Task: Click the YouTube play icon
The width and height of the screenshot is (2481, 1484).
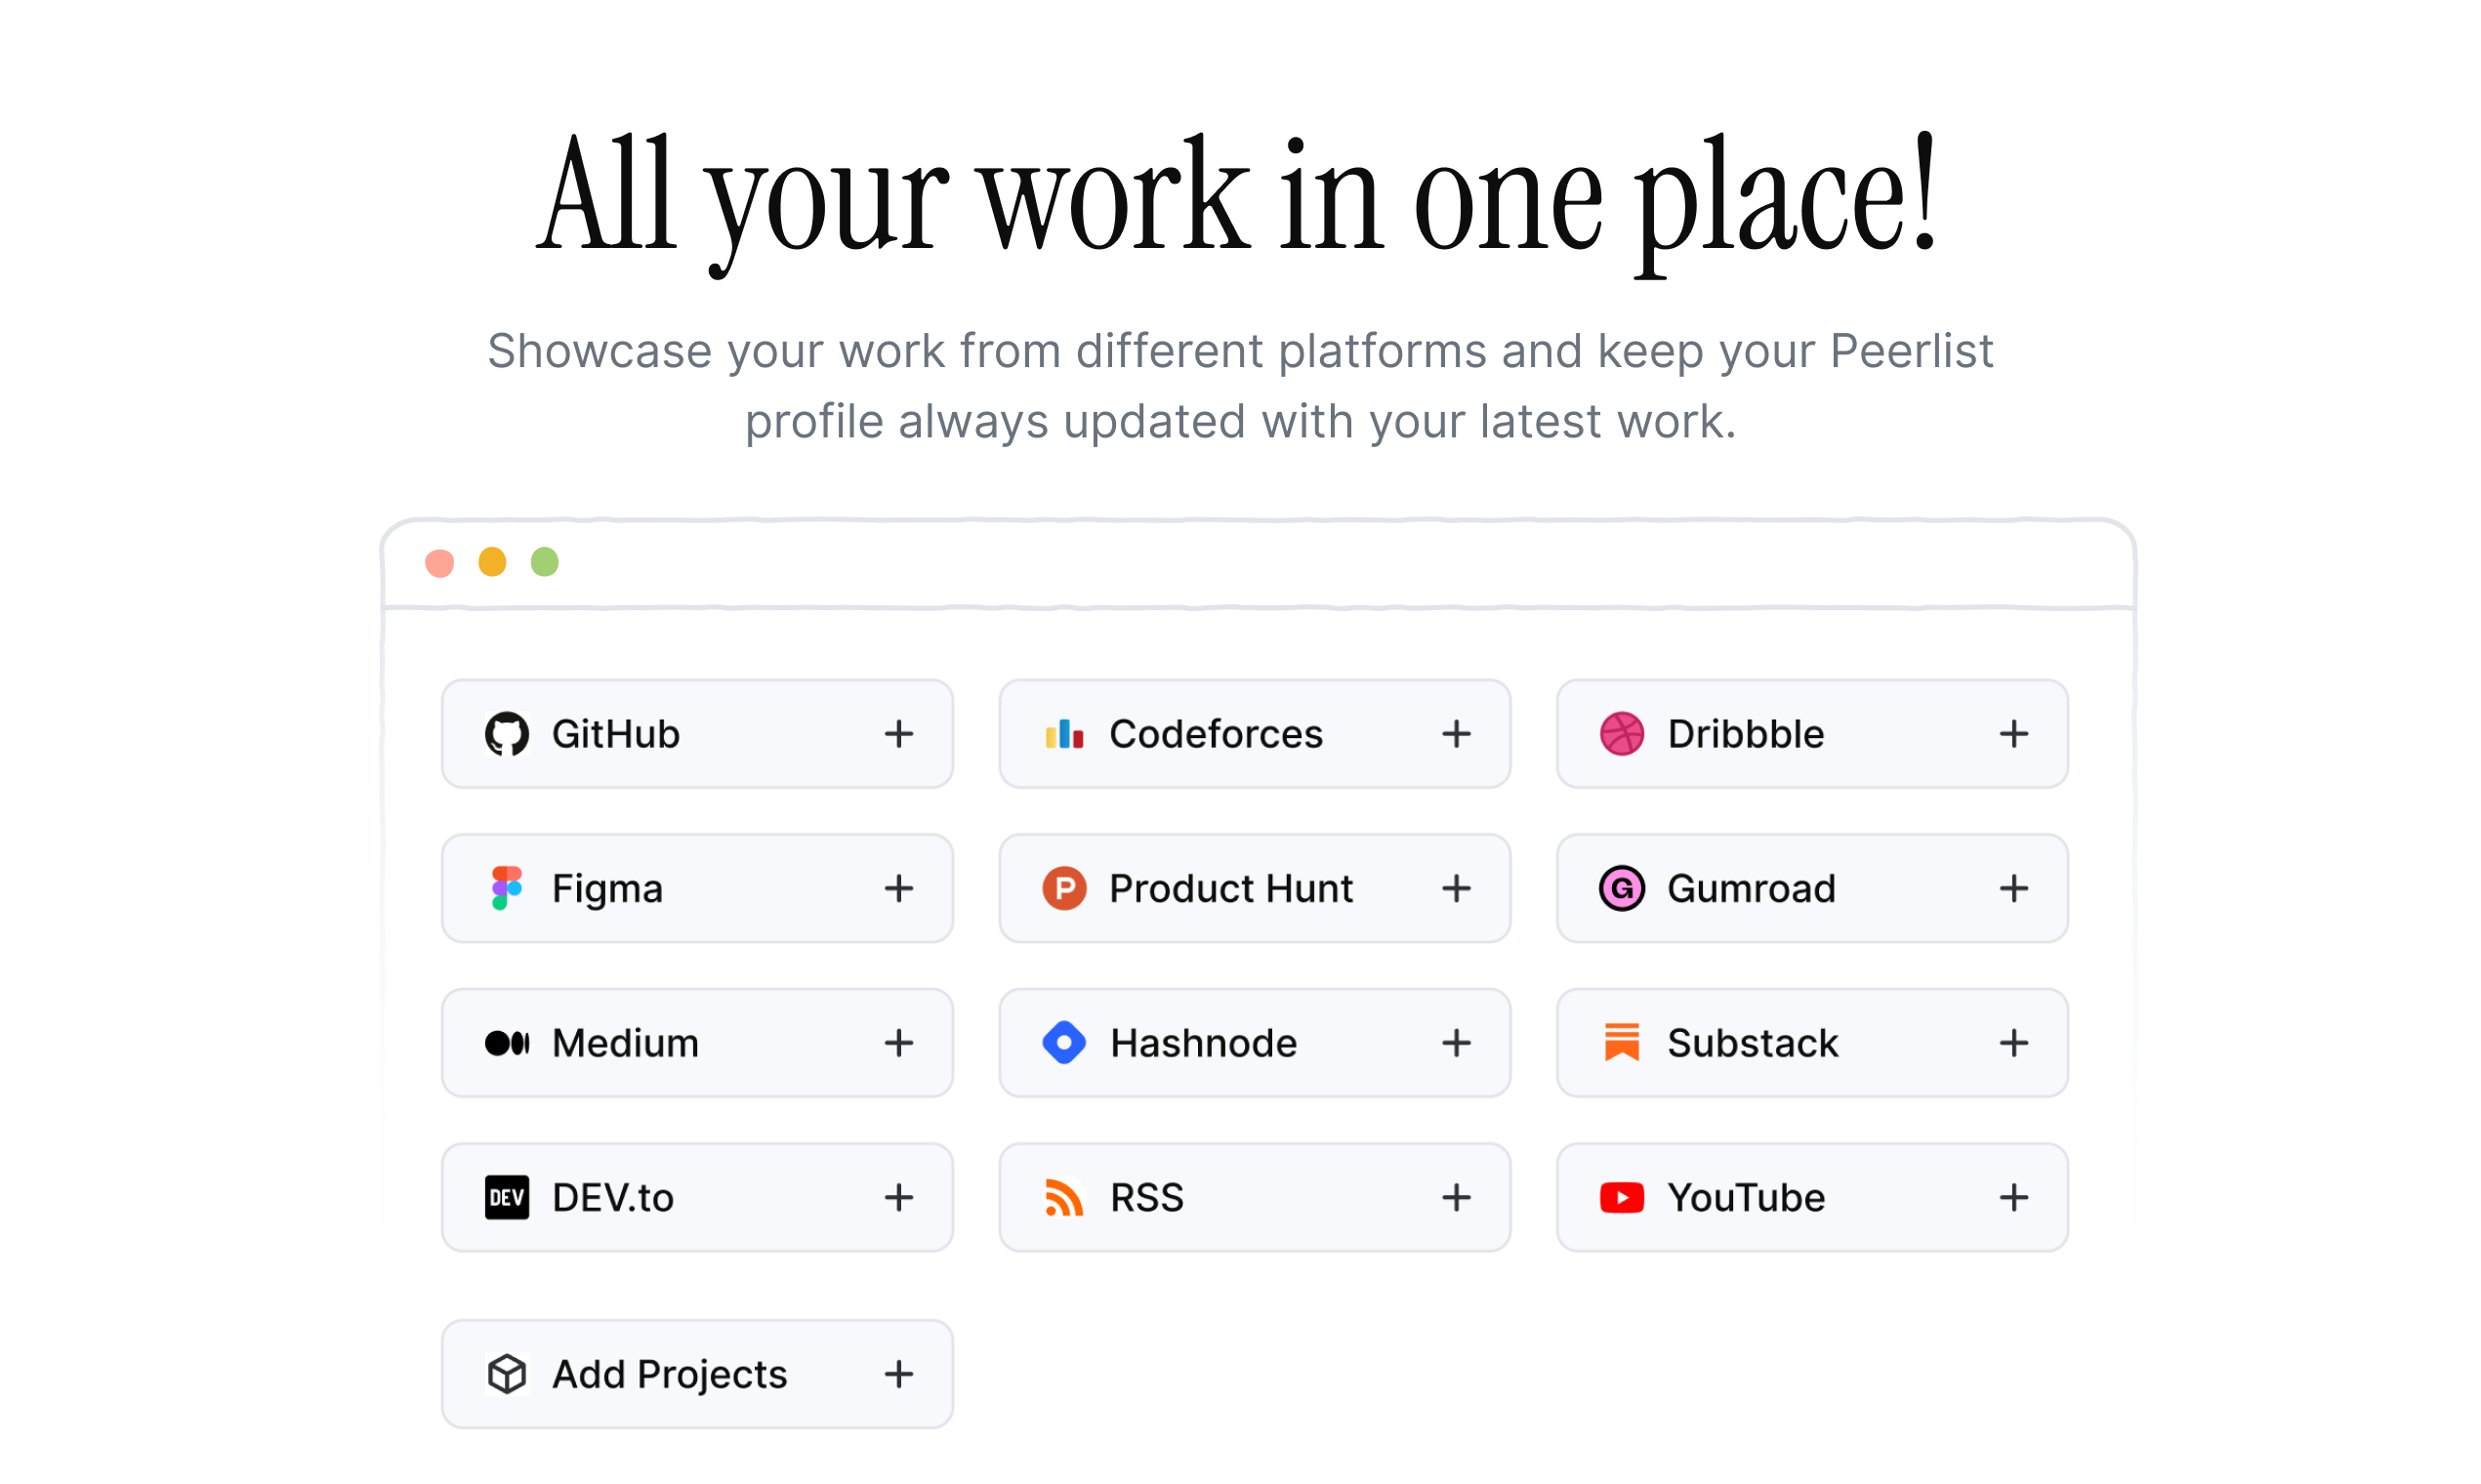Action: point(1622,1197)
